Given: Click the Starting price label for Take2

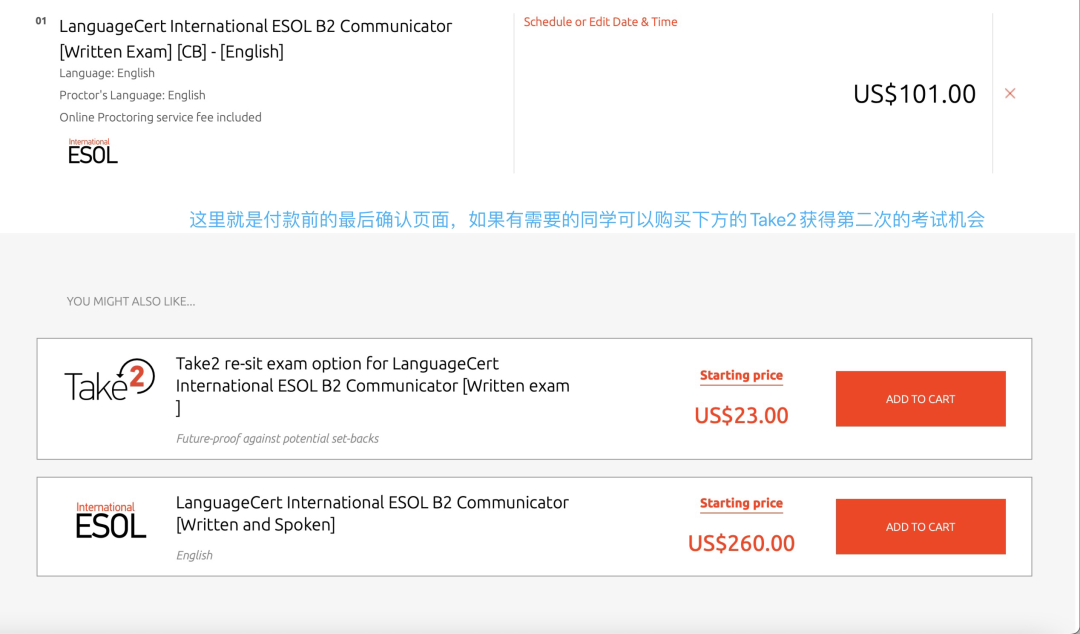Looking at the screenshot, I should (741, 376).
